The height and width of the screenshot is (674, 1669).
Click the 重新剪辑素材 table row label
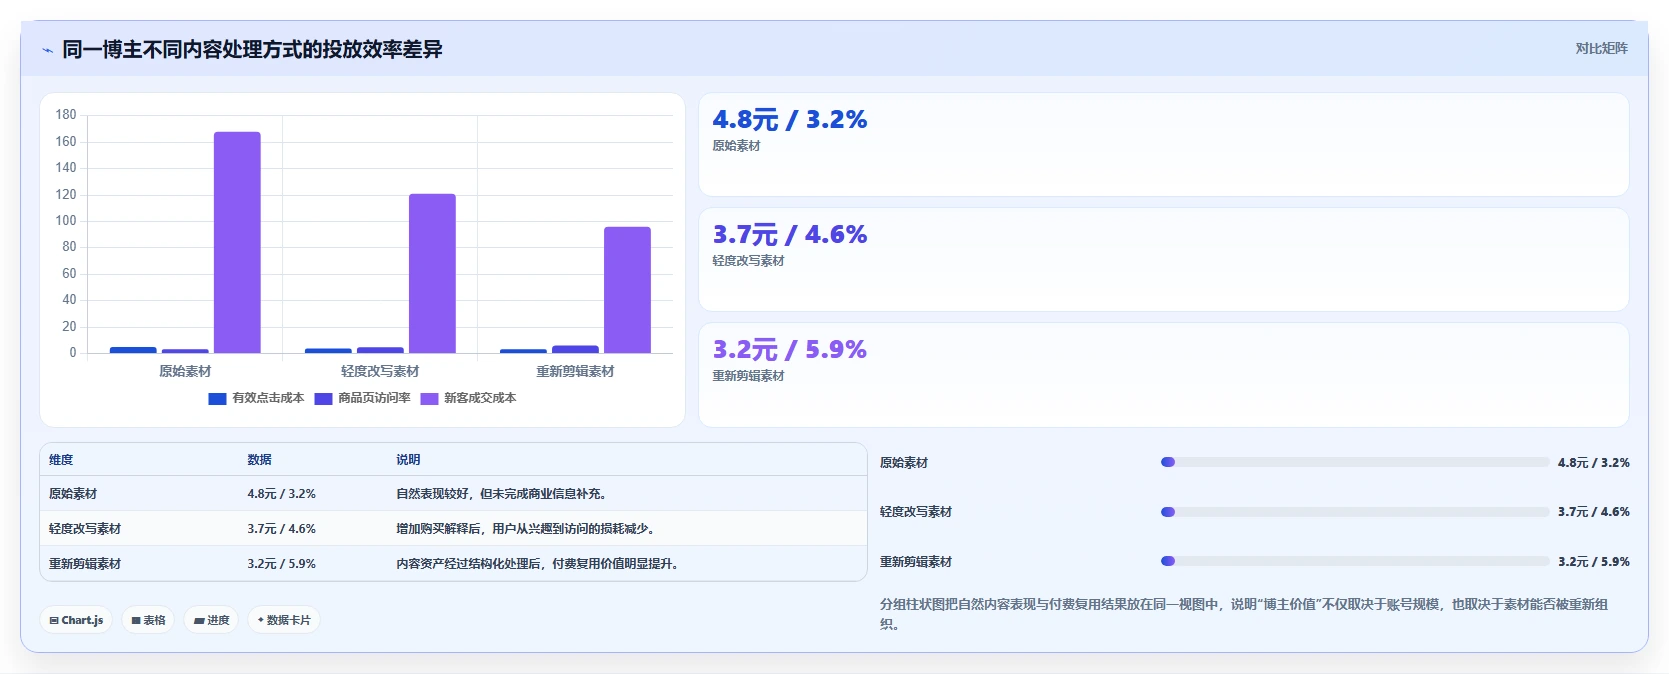[x=85, y=564]
